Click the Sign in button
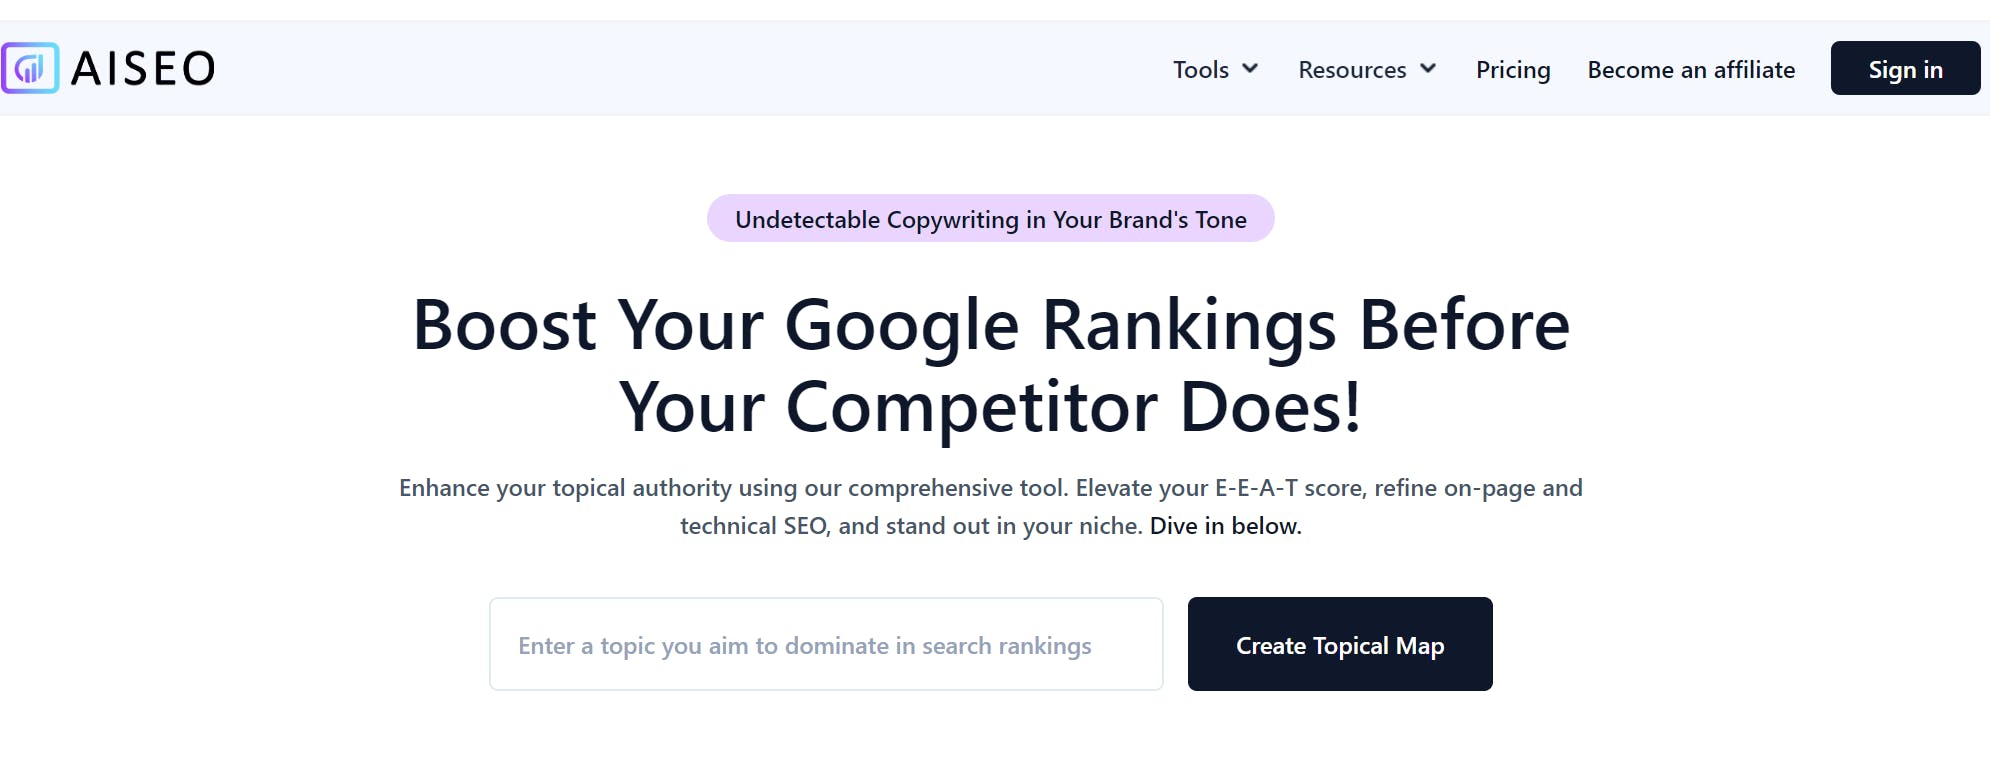Viewport: 1990px width, 759px height. point(1905,68)
